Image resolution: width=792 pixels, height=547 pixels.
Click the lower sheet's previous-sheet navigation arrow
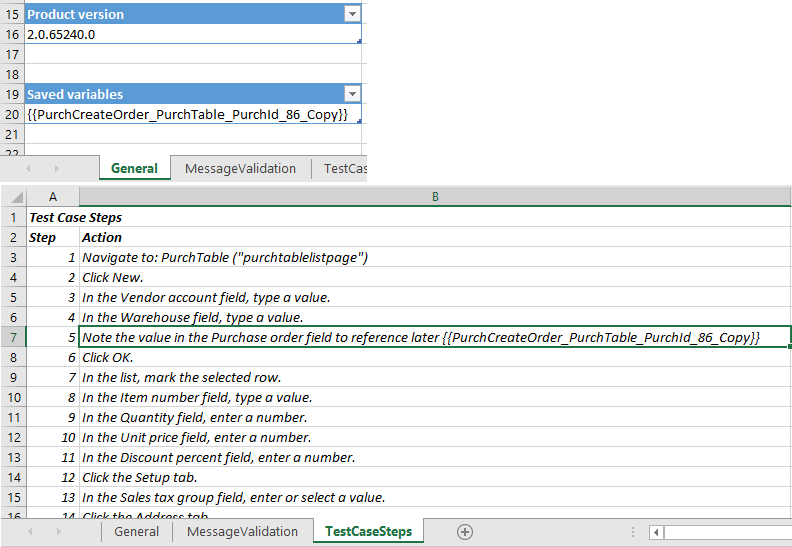coord(28,532)
